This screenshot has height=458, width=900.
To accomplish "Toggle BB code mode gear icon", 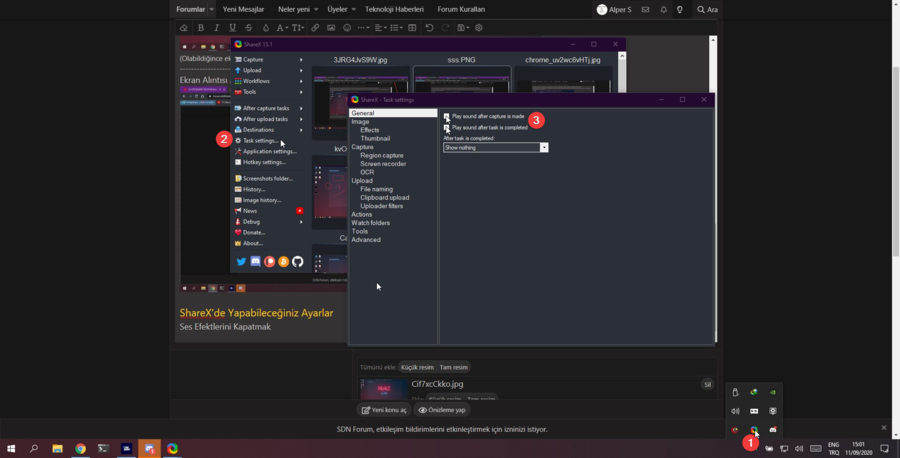I will click(x=479, y=28).
